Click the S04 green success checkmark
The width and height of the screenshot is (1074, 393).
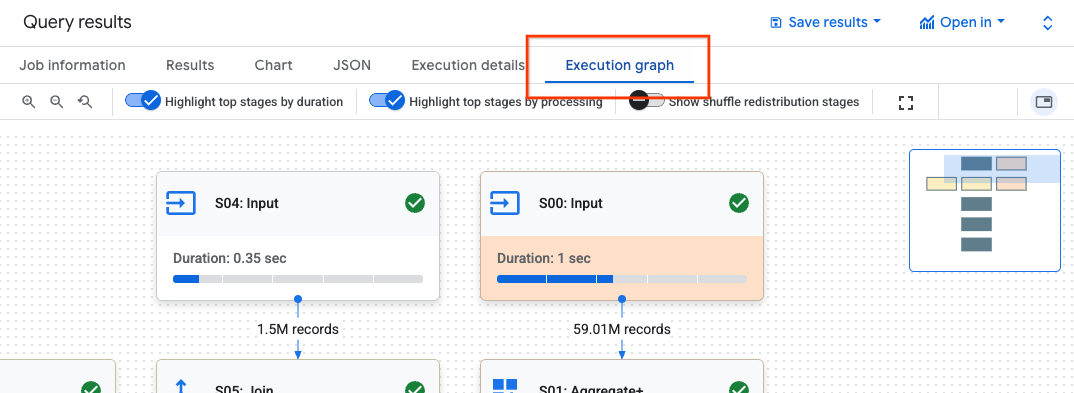[414, 203]
